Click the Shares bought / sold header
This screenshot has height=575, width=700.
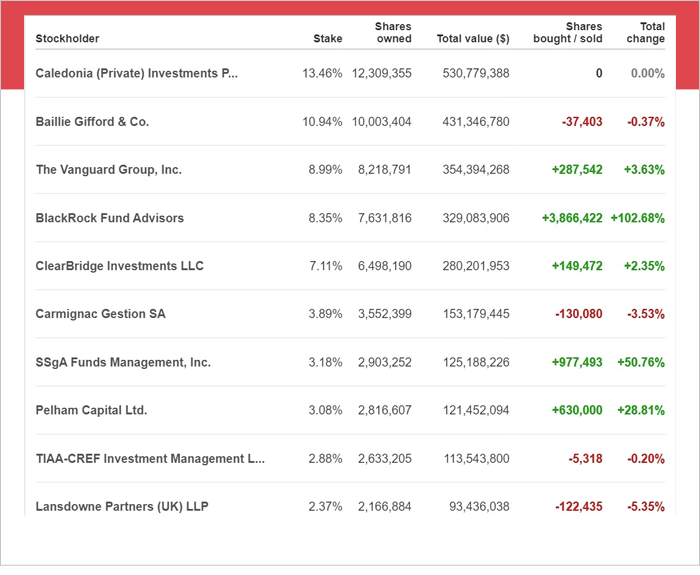pos(568,33)
